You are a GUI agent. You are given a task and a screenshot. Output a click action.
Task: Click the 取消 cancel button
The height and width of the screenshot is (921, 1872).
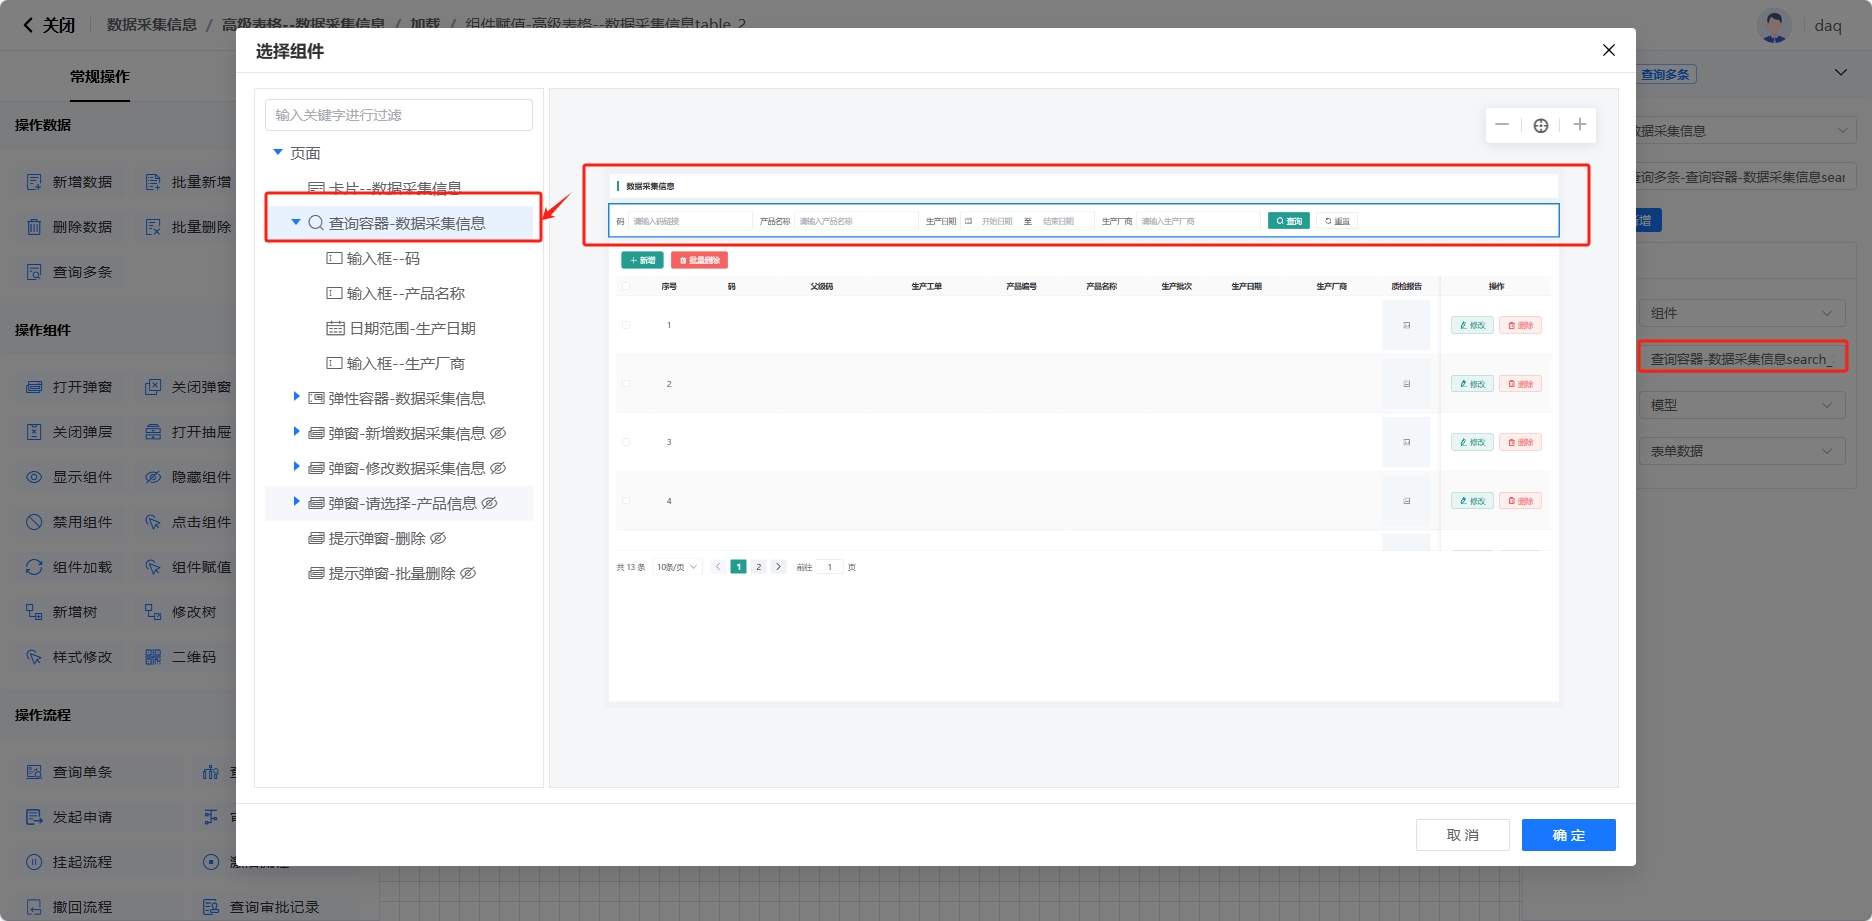(1462, 835)
